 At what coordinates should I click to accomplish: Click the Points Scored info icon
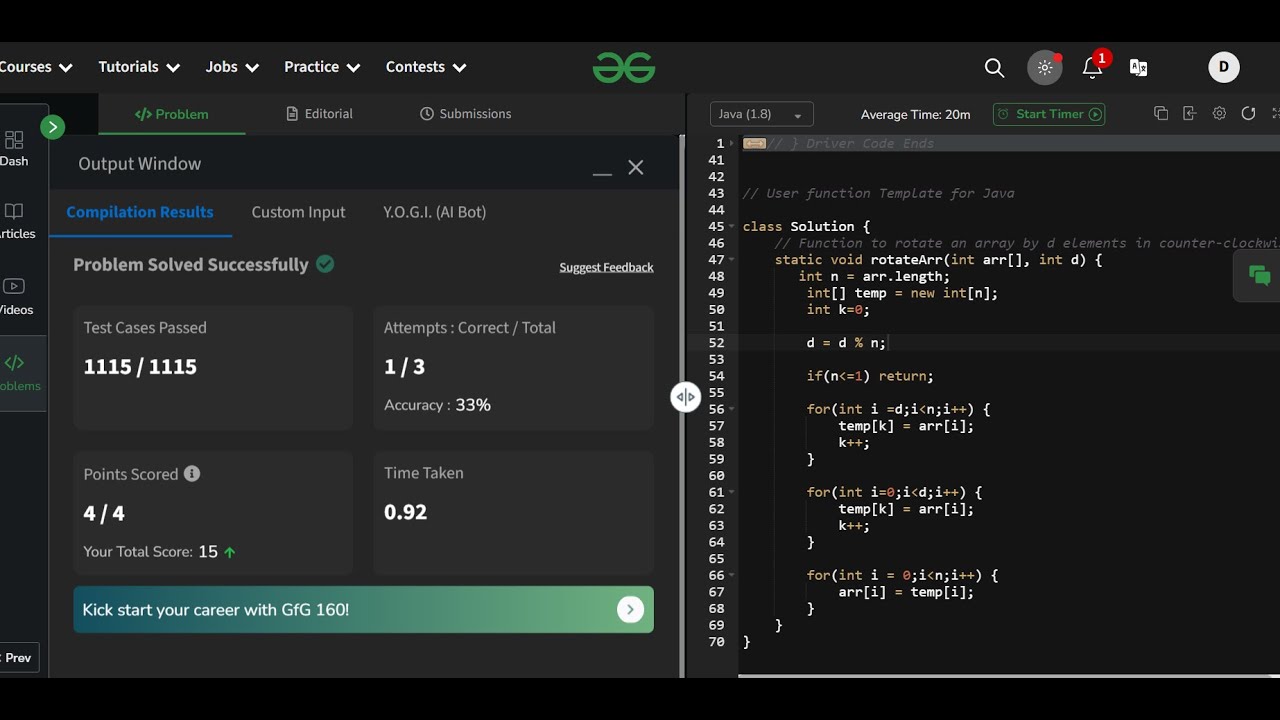tap(192, 474)
